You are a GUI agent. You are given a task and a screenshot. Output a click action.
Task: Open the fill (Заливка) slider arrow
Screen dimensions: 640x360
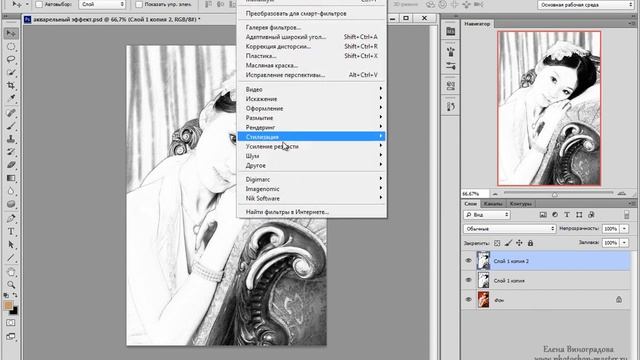(x=624, y=242)
